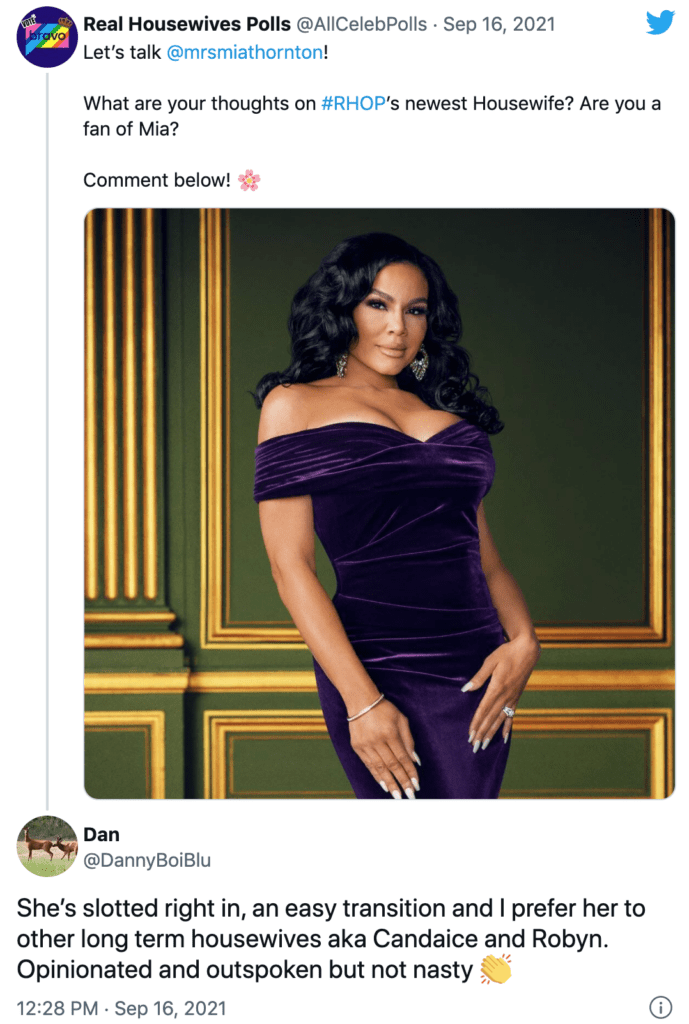Enlarge the purple velvet dress photo
This screenshot has height=1024, width=689.
[x=379, y=504]
